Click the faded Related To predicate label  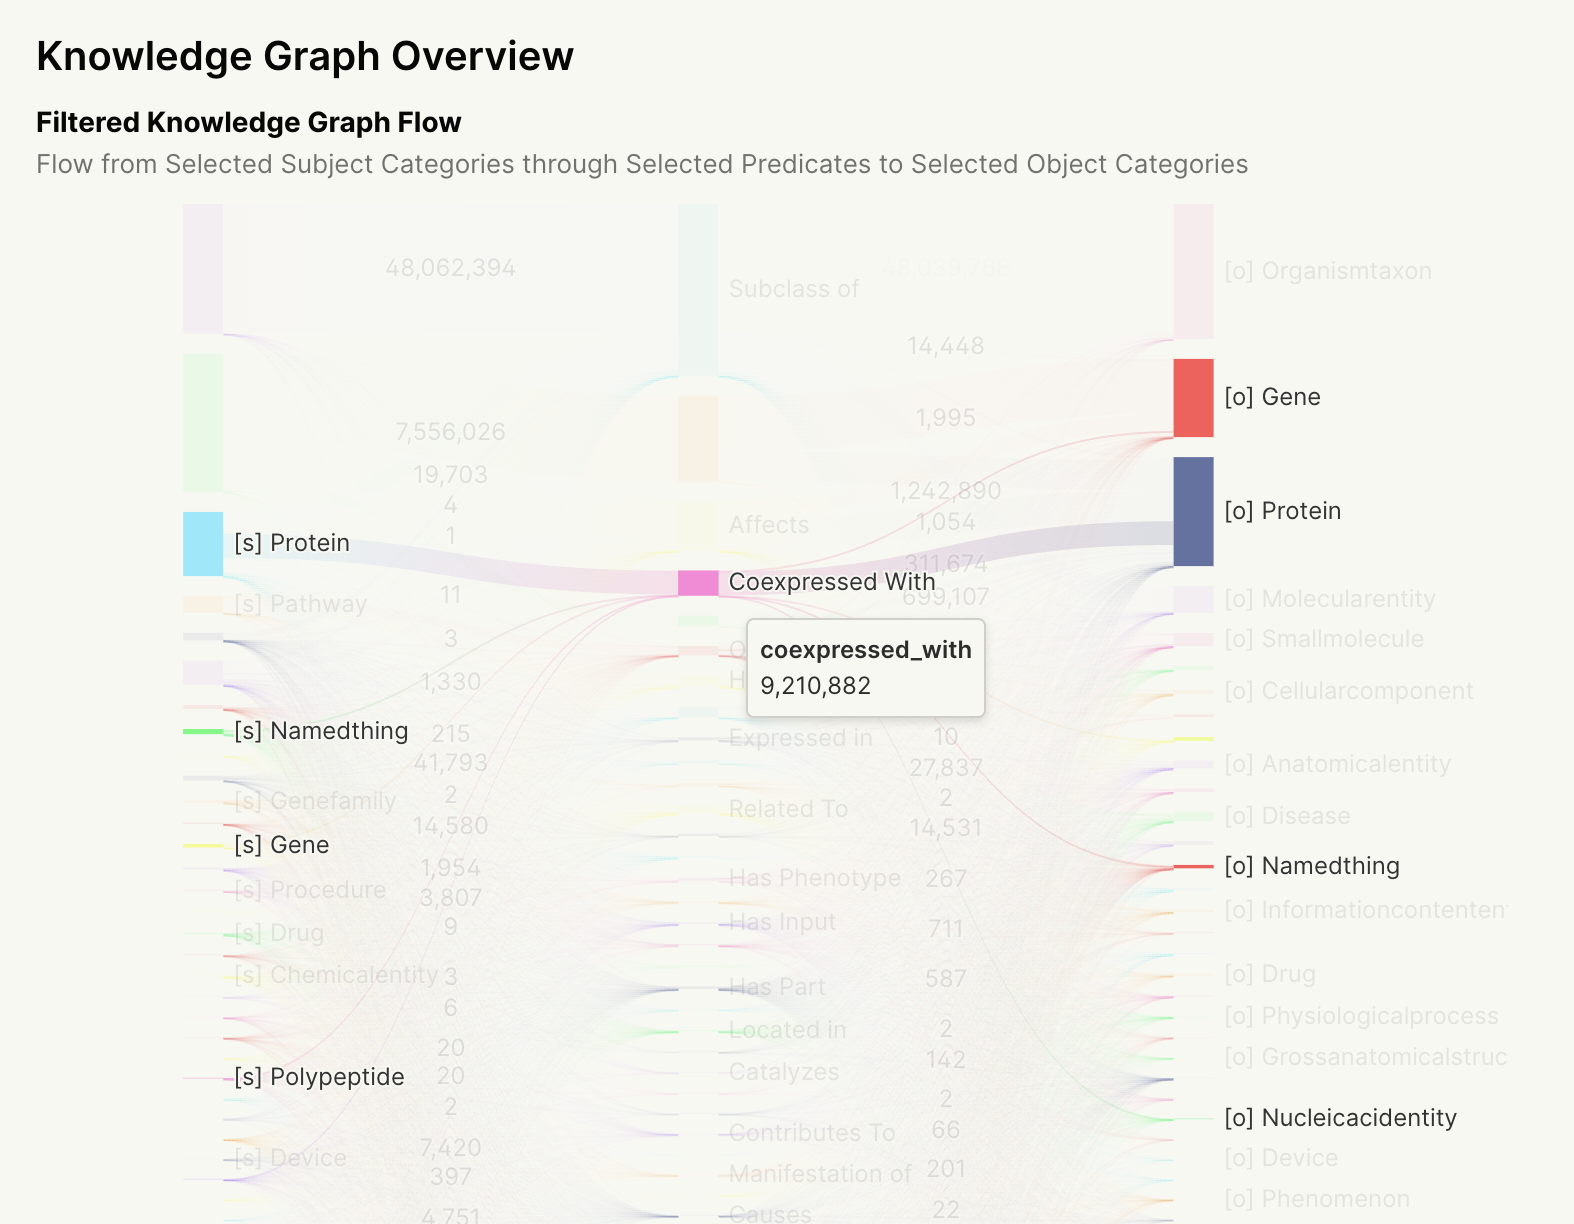pos(788,809)
